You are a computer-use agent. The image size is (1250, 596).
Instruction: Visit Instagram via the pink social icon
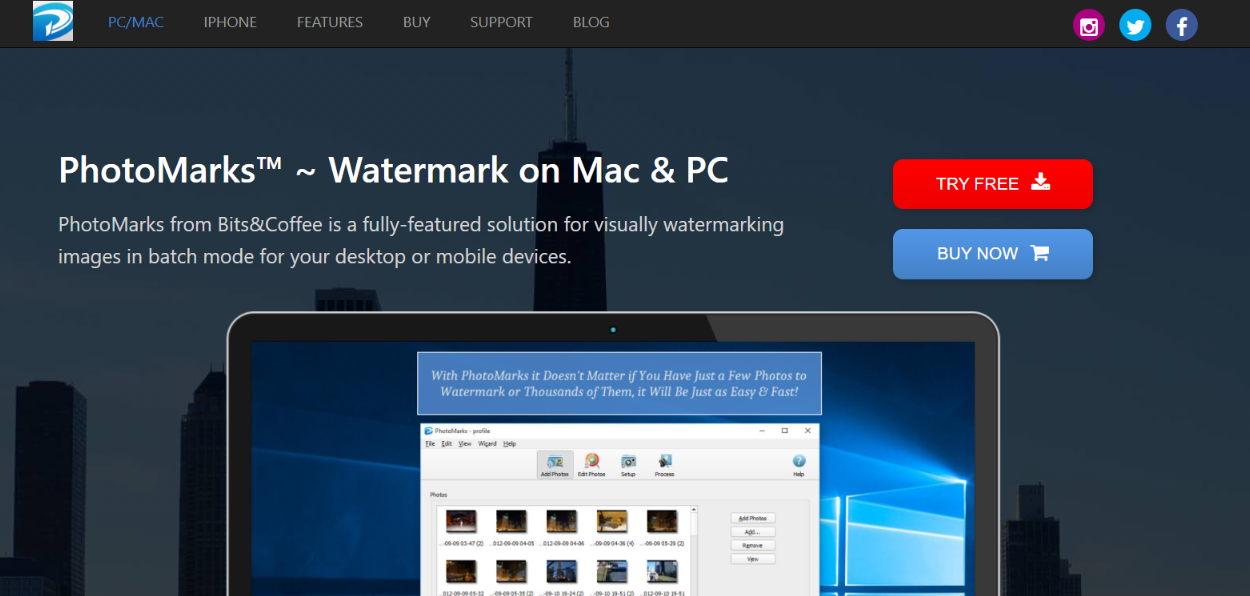tap(1088, 25)
